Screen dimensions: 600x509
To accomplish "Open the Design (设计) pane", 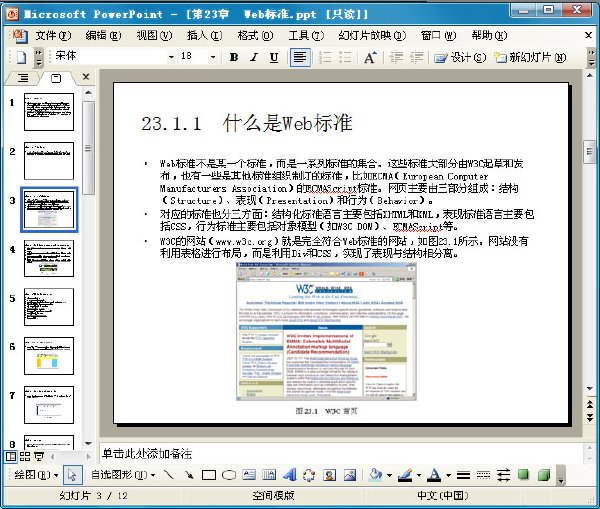I will pyautogui.click(x=460, y=57).
